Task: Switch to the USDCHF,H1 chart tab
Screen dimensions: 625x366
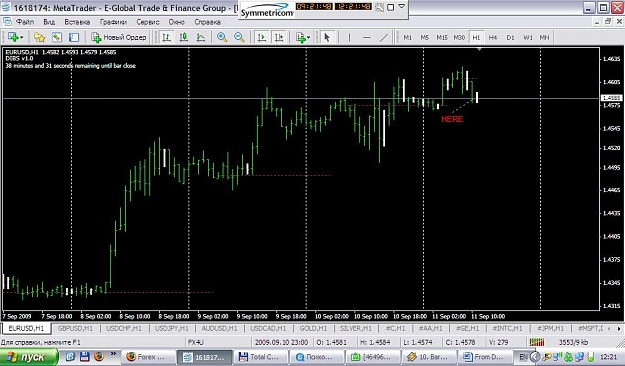Action: 124,329
